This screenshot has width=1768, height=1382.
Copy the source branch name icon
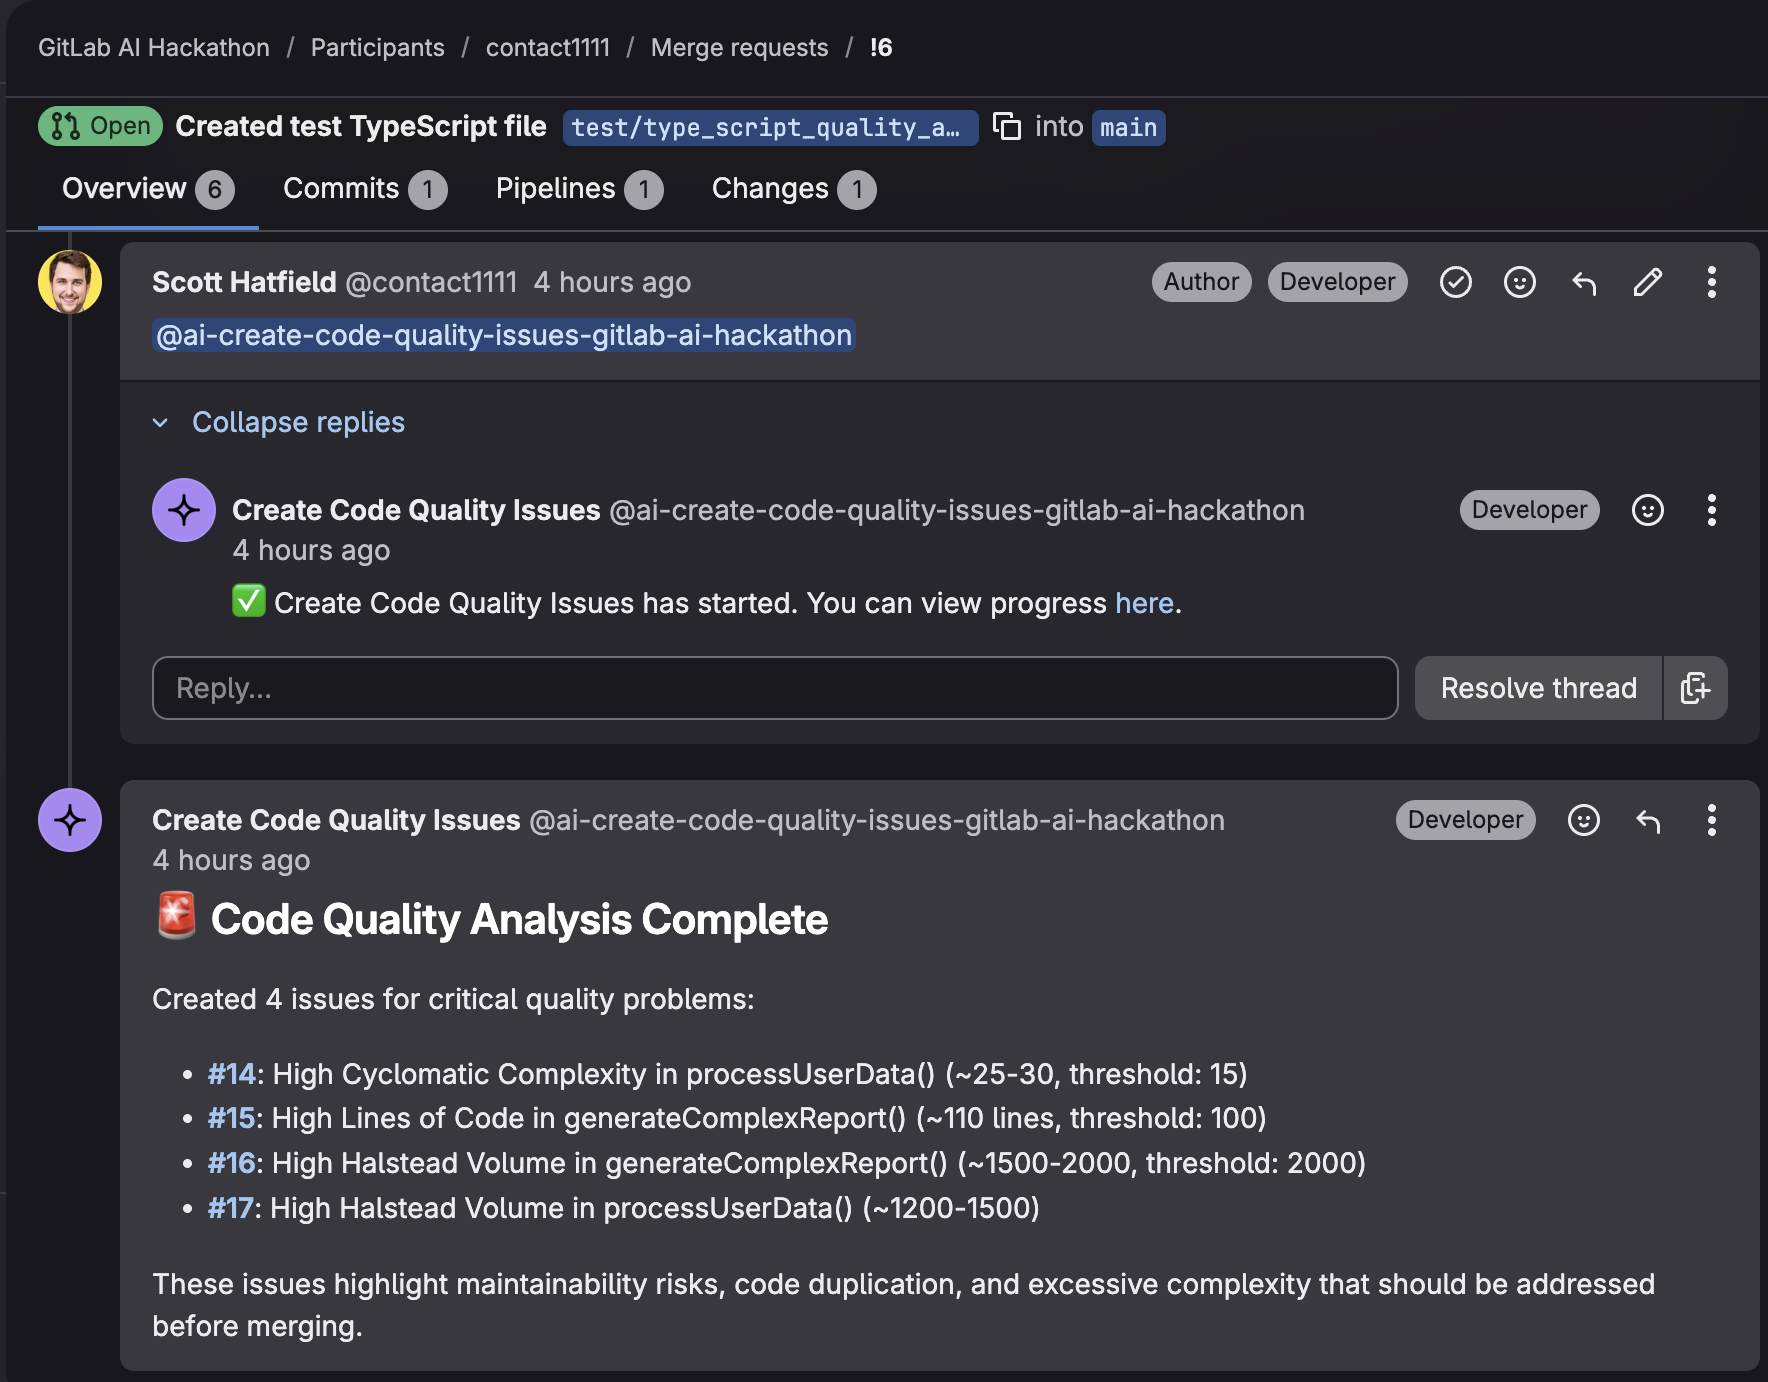[x=1006, y=127]
